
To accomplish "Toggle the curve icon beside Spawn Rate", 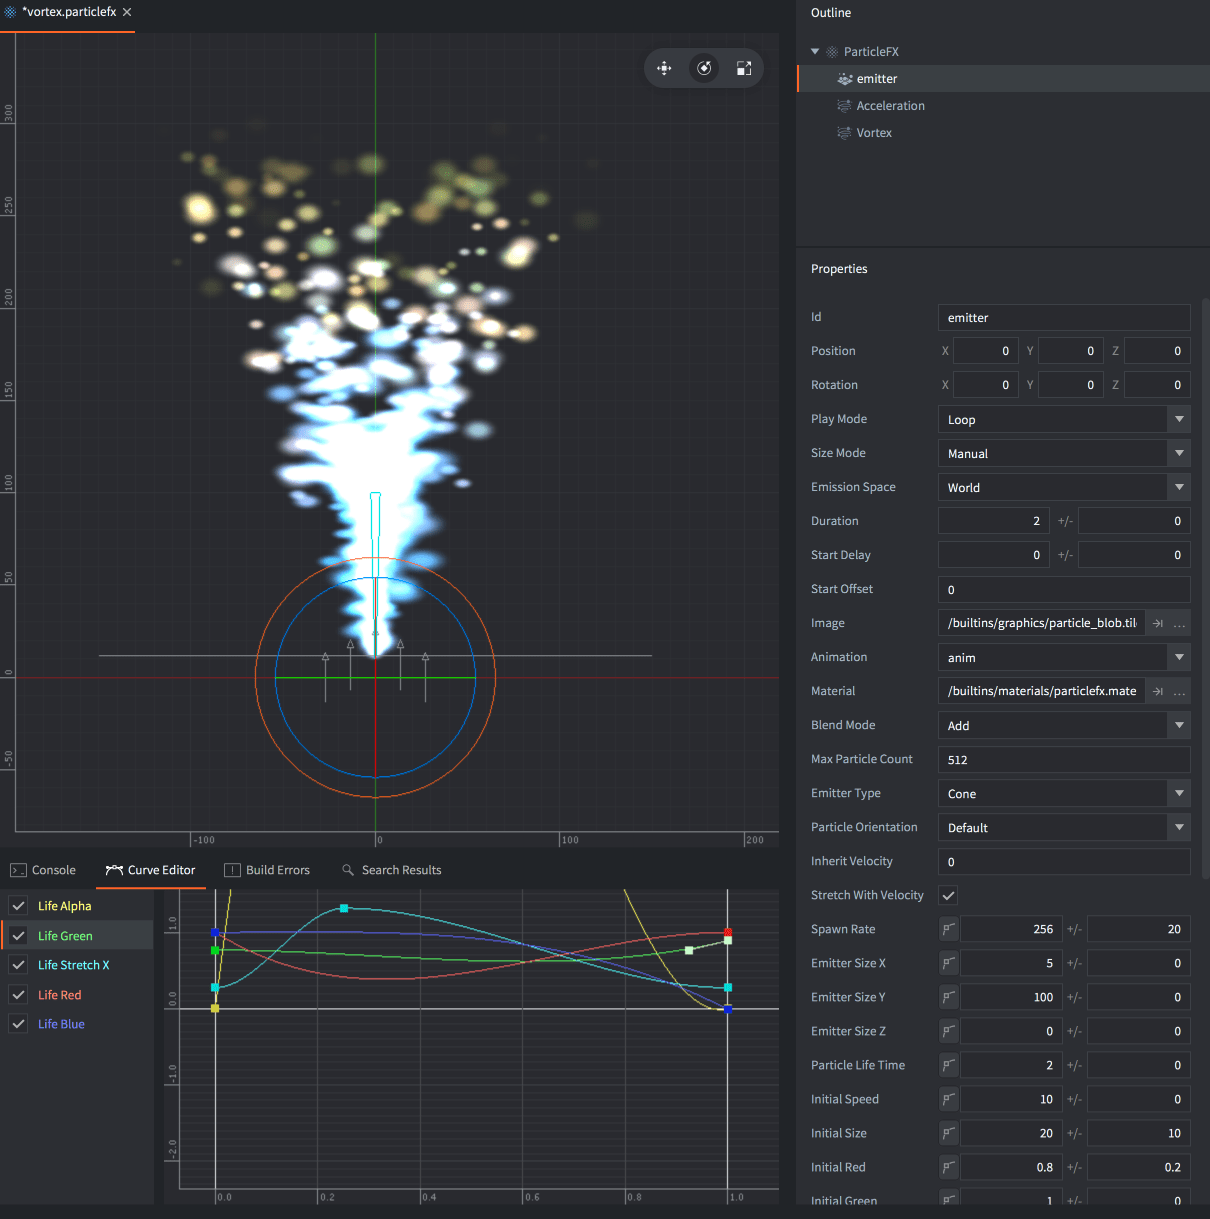I will [x=947, y=929].
